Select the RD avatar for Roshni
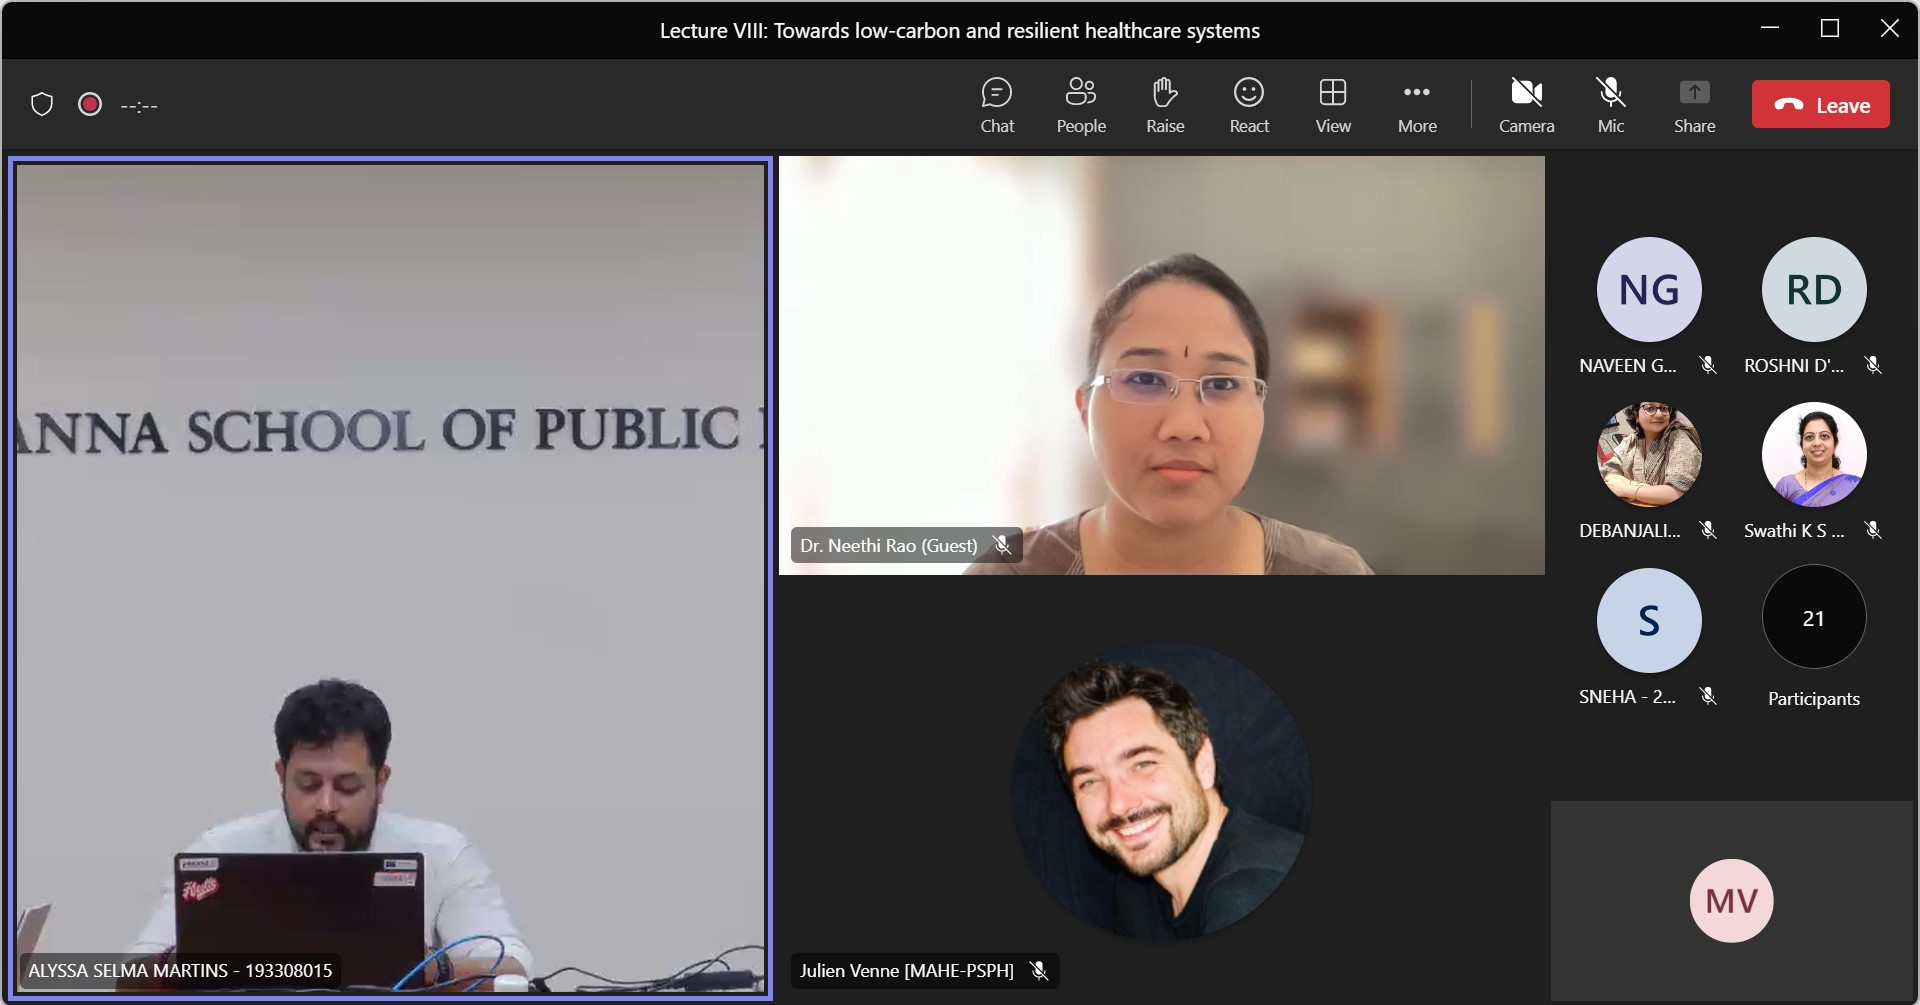The image size is (1920, 1005). 1813,290
